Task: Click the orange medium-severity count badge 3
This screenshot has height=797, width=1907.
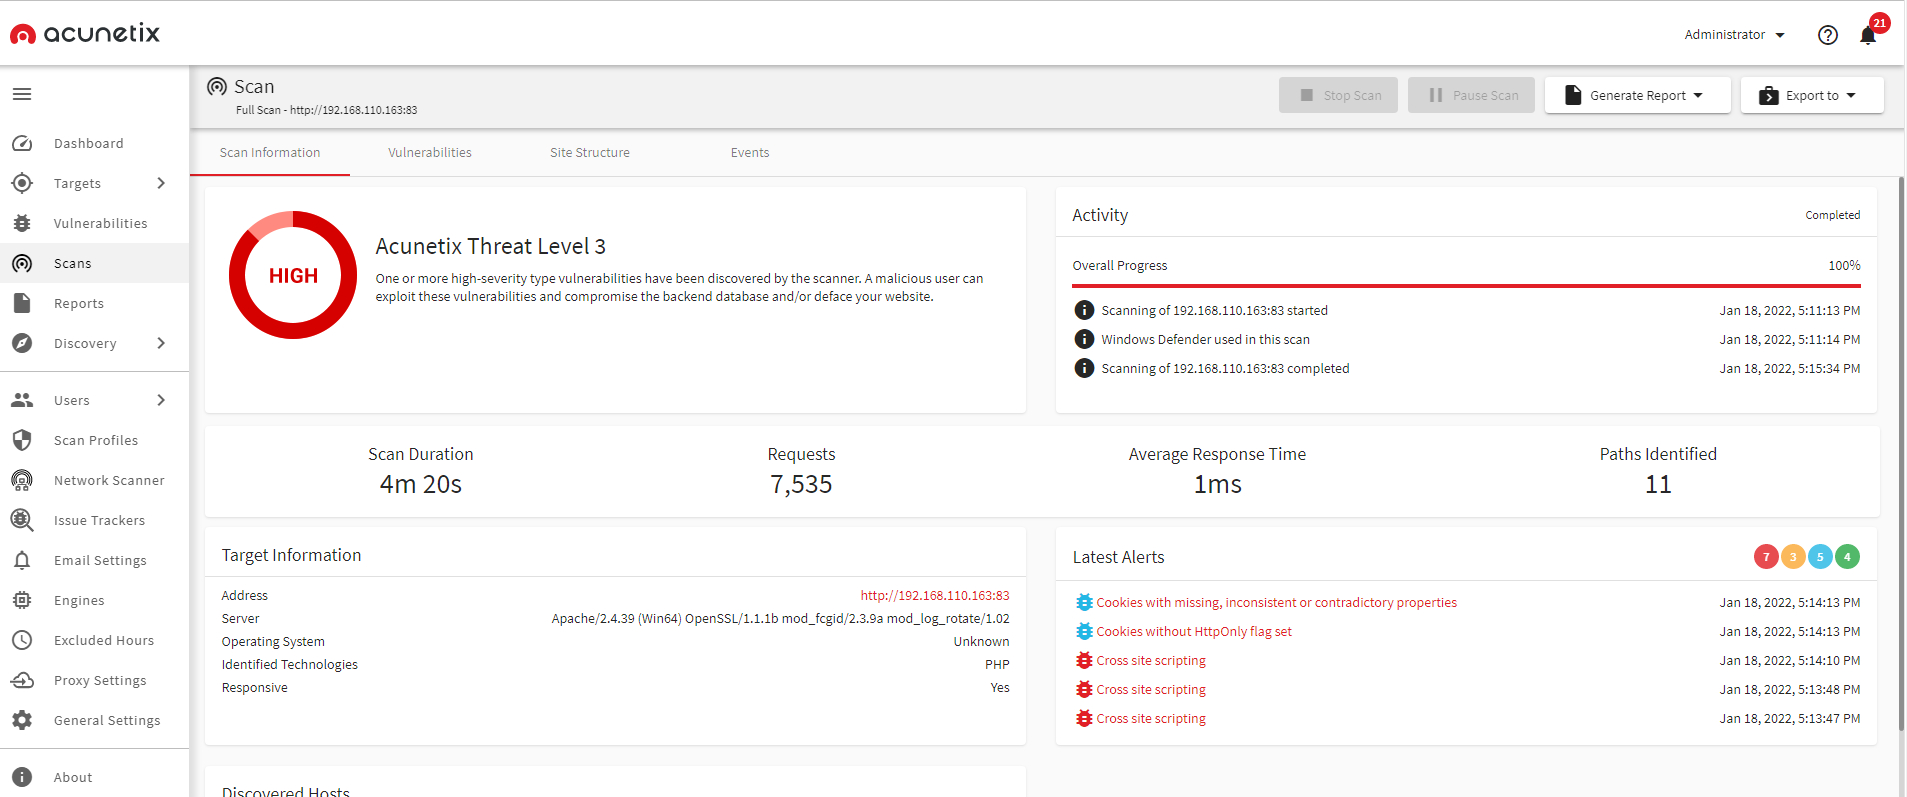Action: coord(1793,557)
